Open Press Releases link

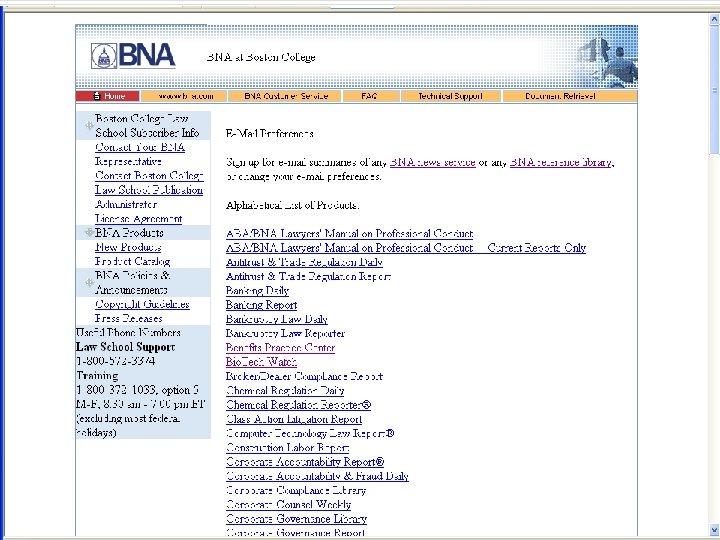(x=128, y=318)
